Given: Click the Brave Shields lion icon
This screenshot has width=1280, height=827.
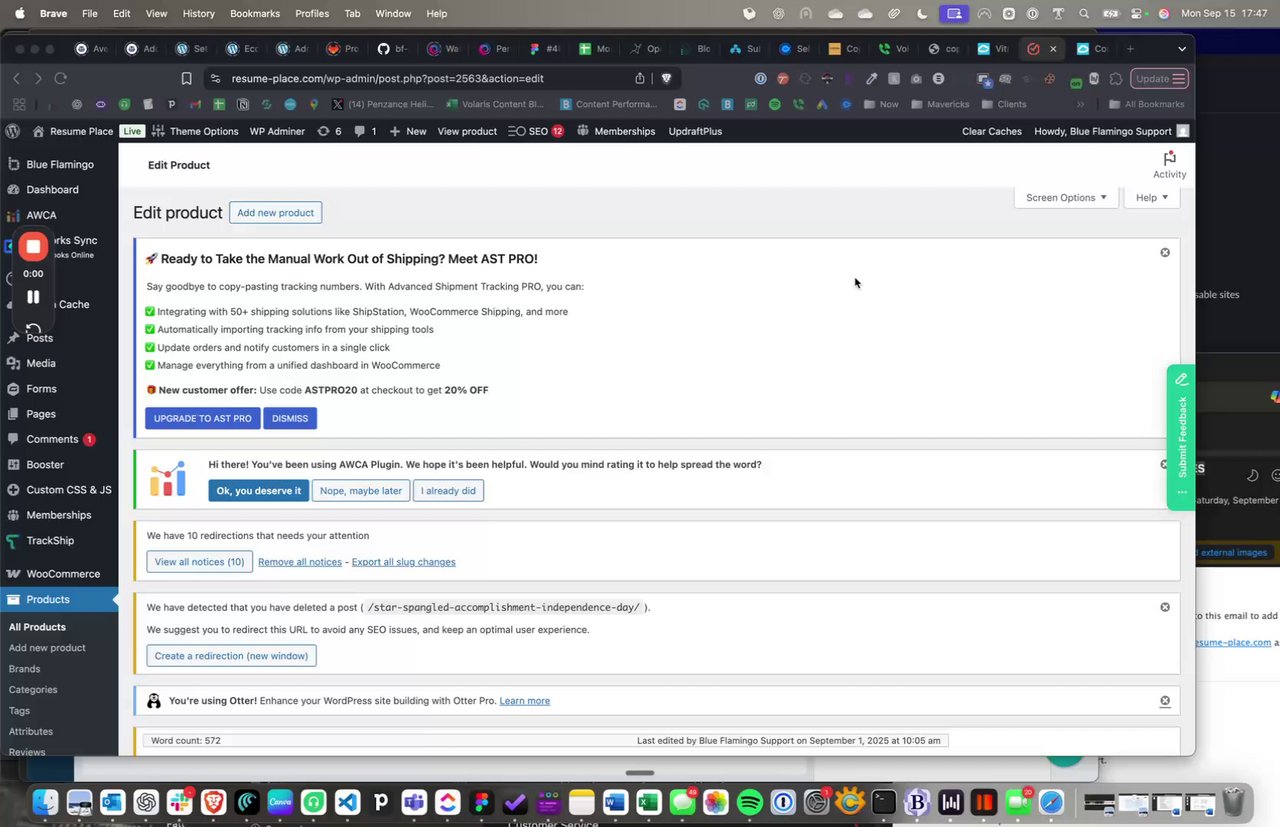Looking at the screenshot, I should [x=666, y=78].
